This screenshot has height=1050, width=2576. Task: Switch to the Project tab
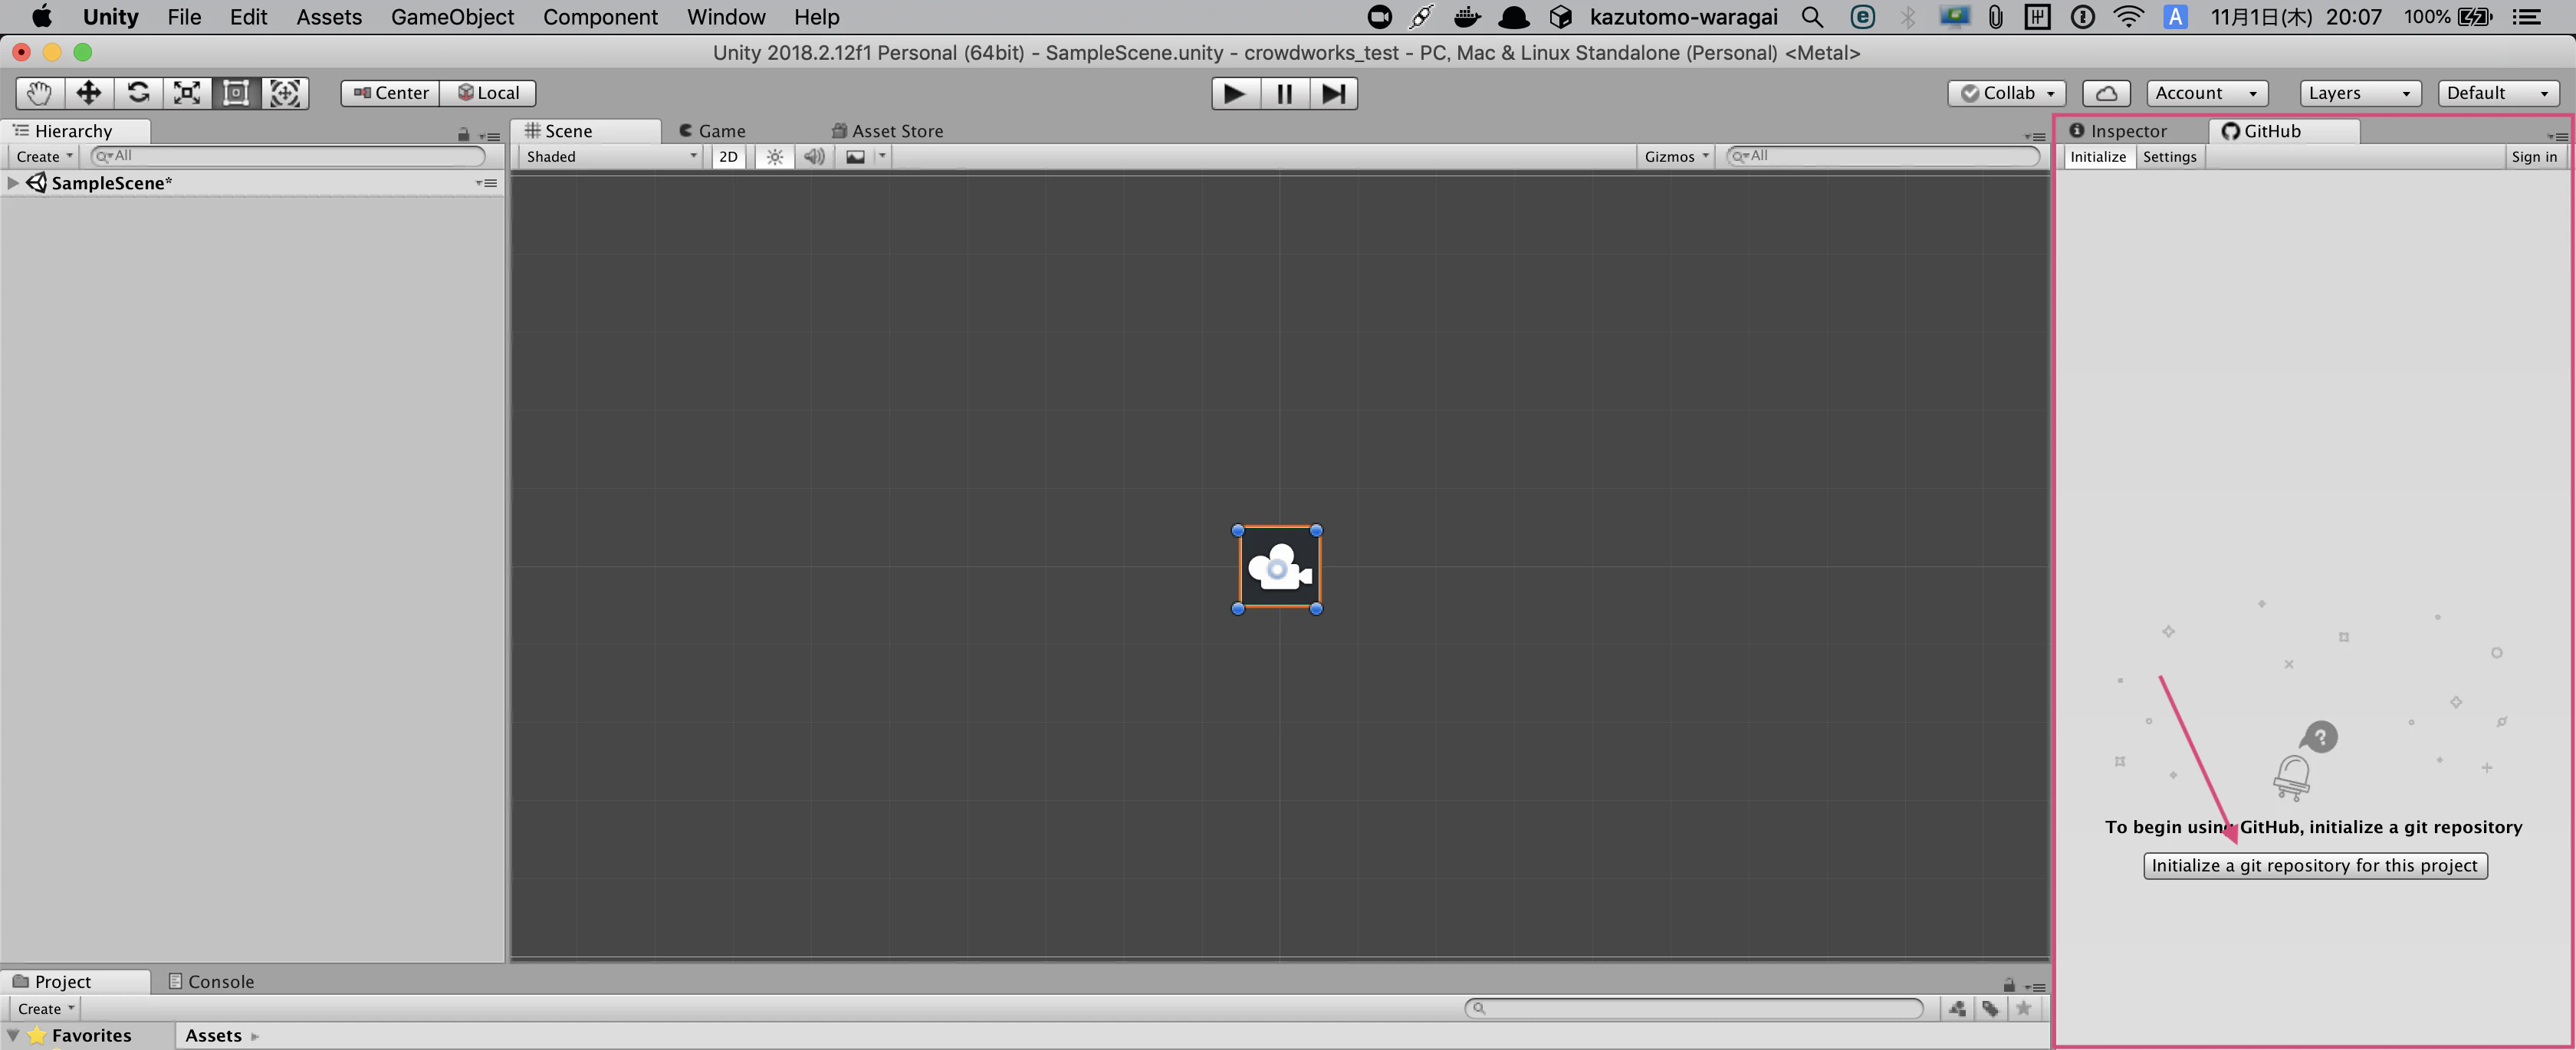(75, 982)
